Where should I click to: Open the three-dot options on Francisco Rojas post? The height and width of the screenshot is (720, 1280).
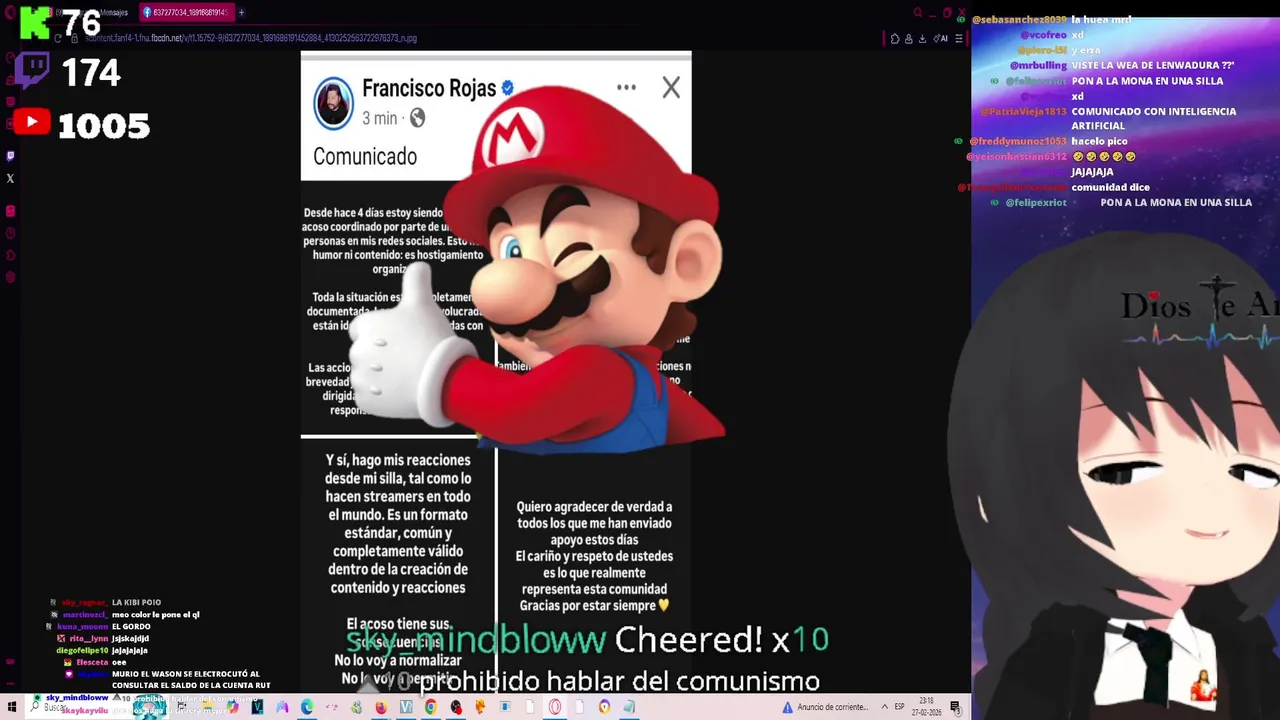(x=626, y=87)
